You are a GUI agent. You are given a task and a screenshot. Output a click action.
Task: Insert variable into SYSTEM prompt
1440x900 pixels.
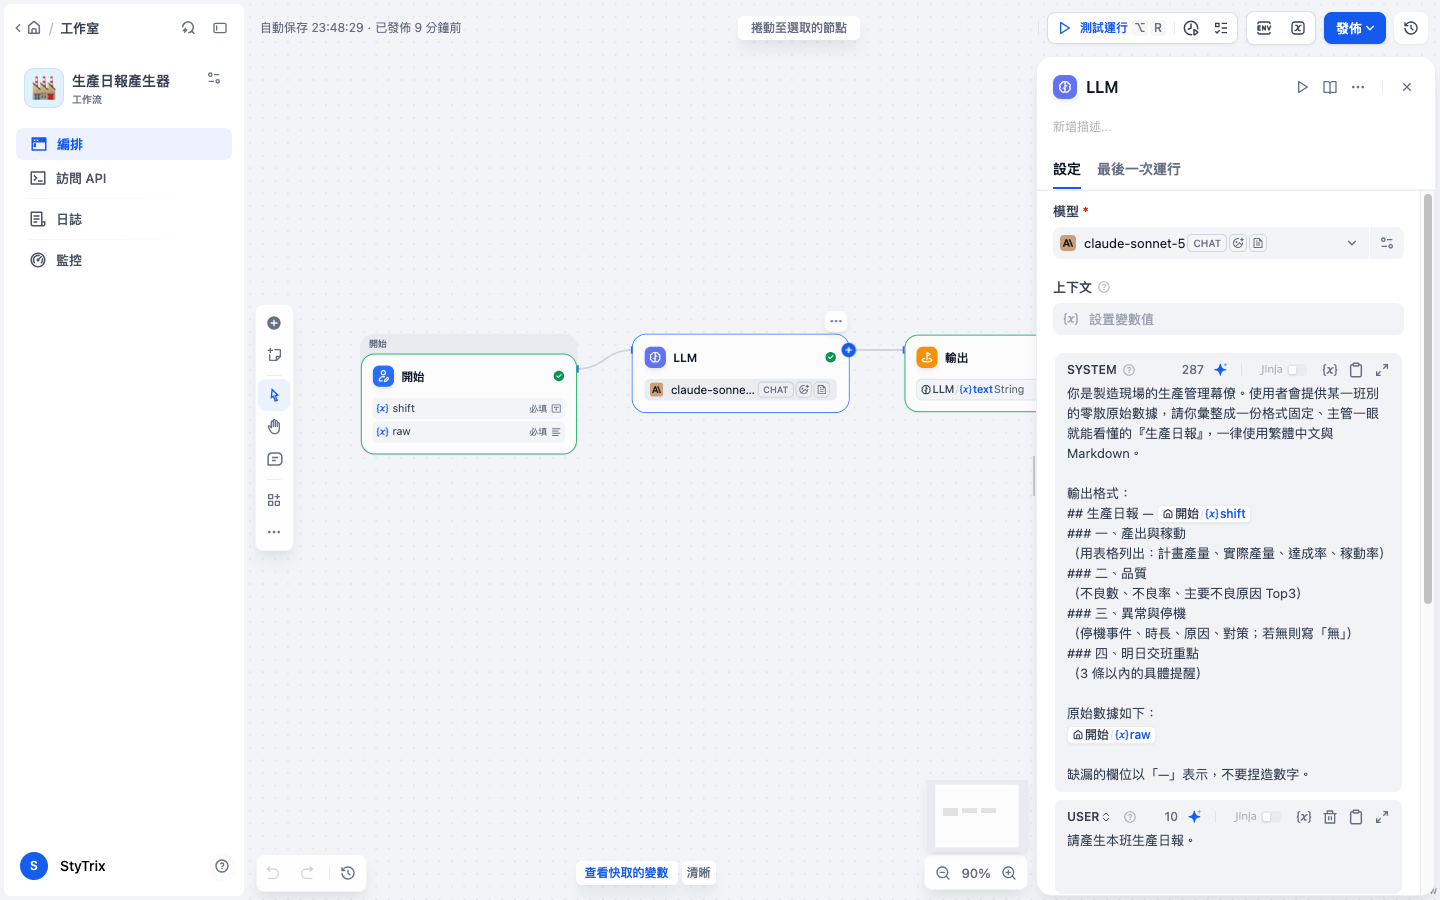[x=1330, y=370]
